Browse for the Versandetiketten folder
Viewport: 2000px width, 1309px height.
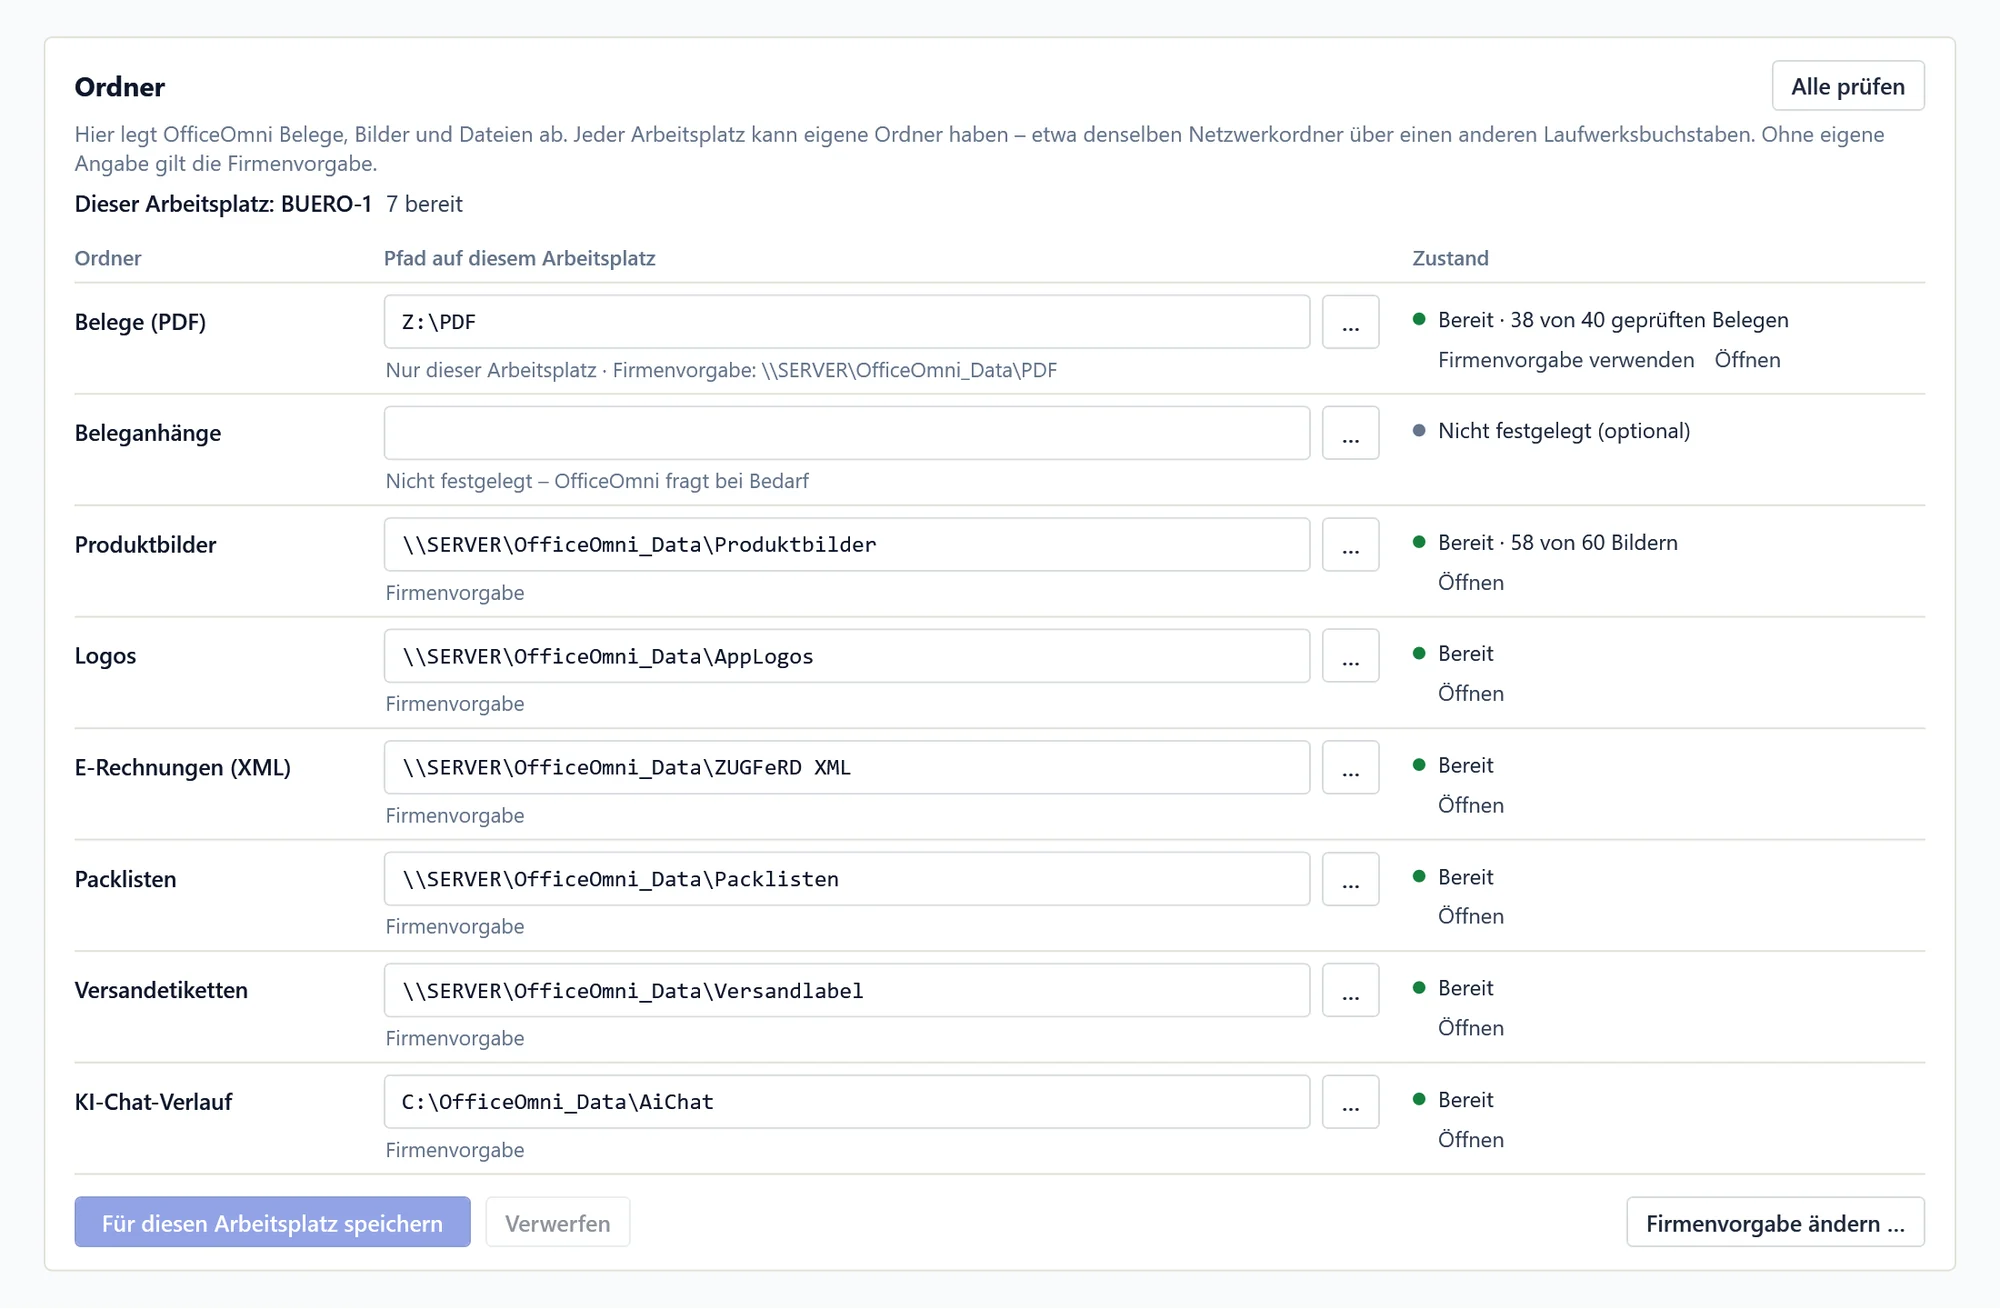point(1350,990)
